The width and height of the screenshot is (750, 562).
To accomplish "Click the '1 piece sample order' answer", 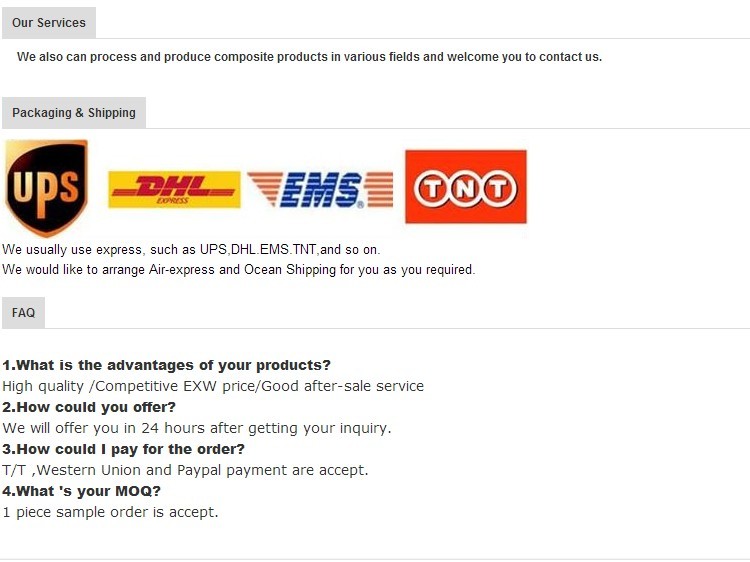I will pyautogui.click(x=110, y=512).
